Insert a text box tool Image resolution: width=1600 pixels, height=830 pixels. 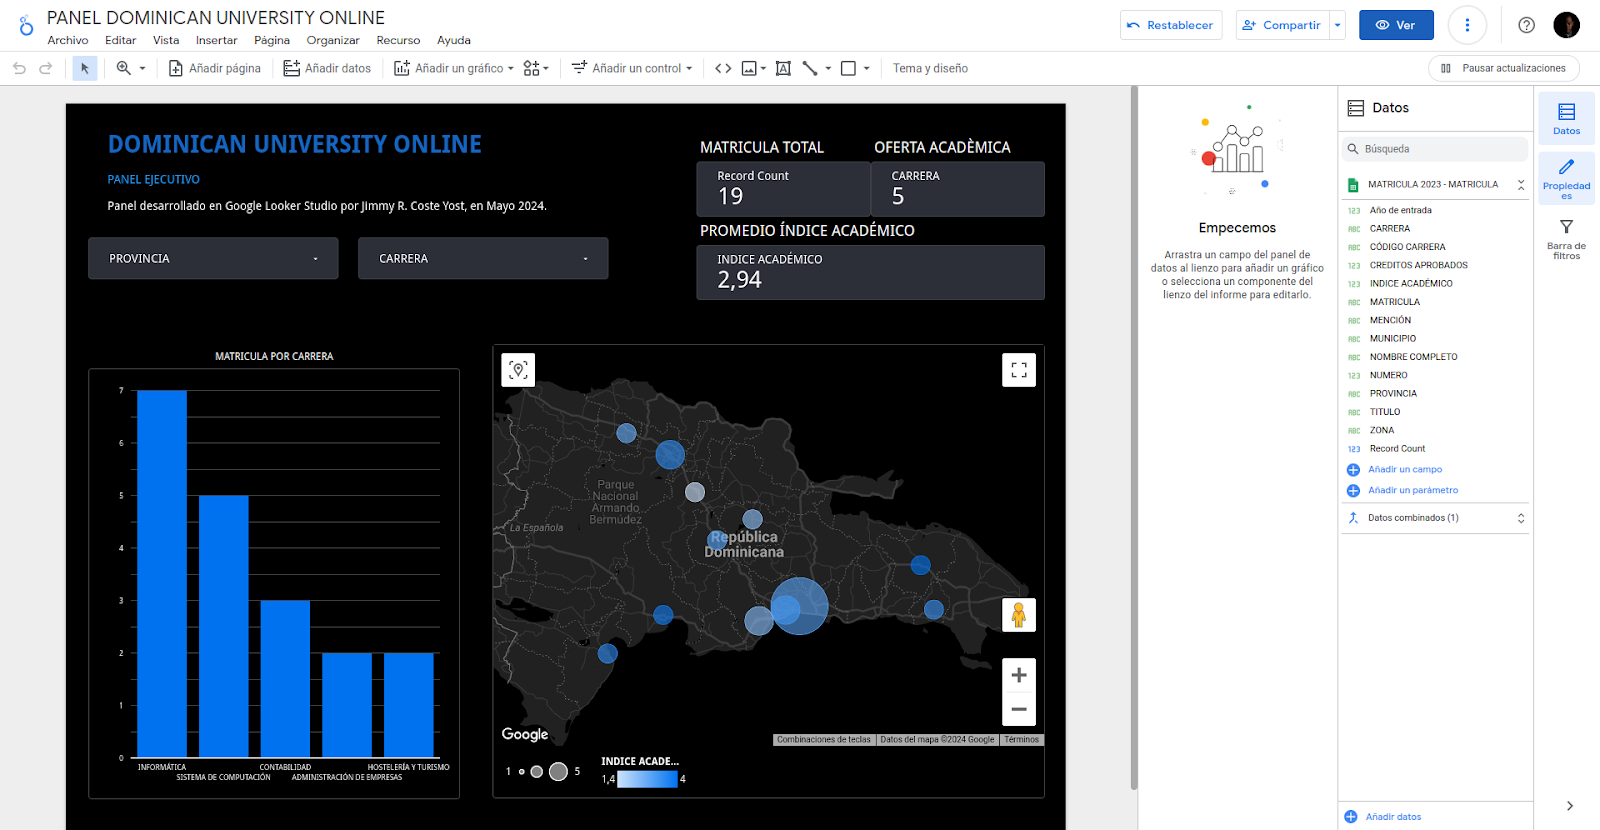click(783, 68)
